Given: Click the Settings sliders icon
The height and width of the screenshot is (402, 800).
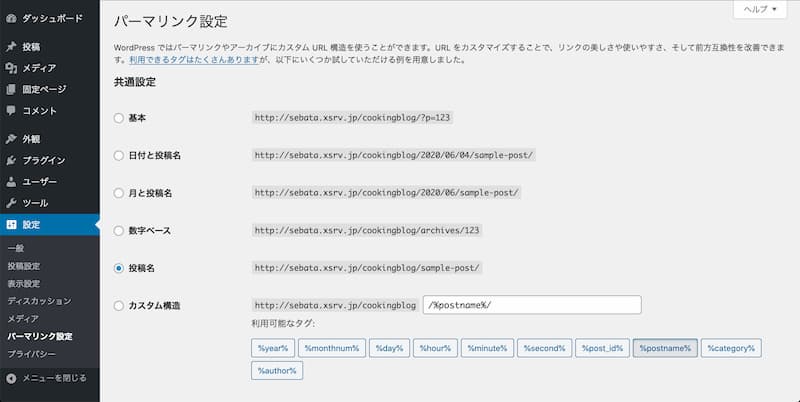Looking at the screenshot, I should 11,225.
